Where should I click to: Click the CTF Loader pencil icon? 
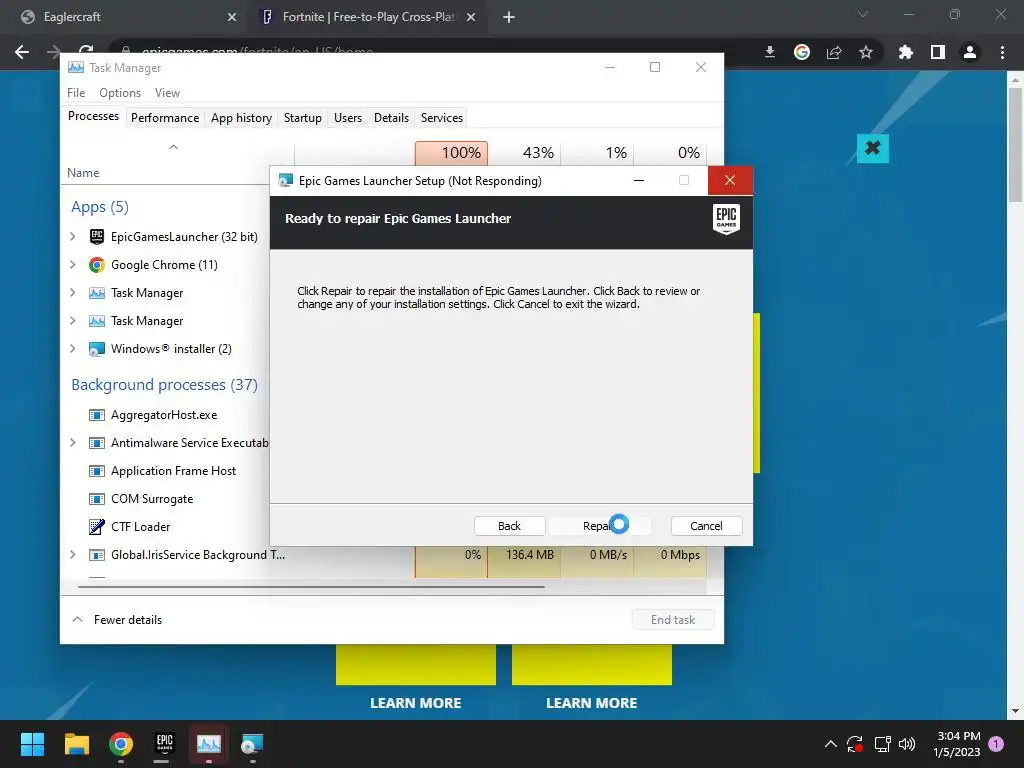(x=97, y=526)
